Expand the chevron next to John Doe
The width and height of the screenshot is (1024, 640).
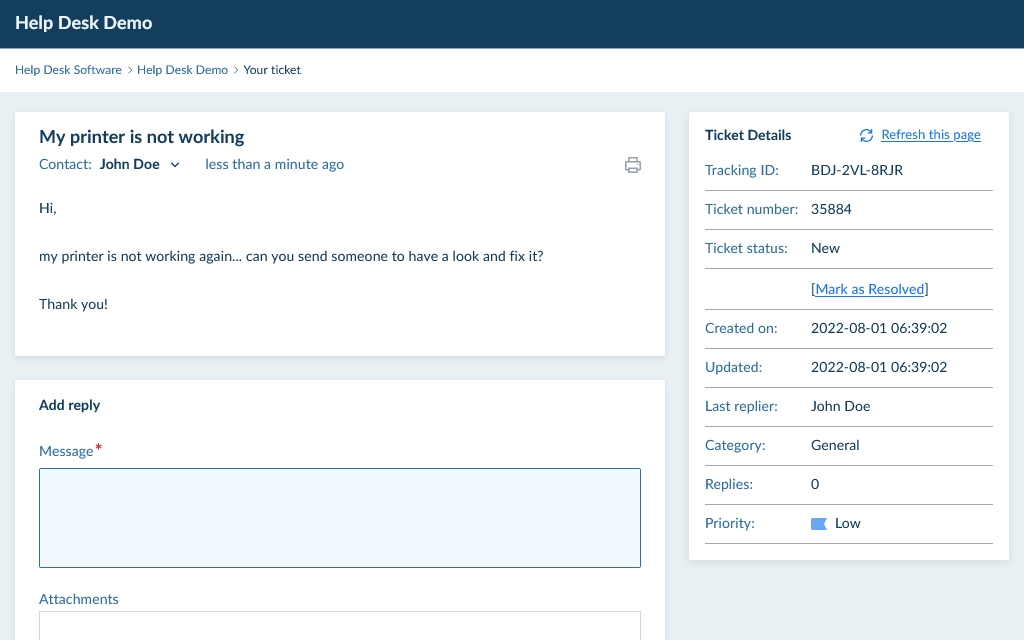(175, 165)
